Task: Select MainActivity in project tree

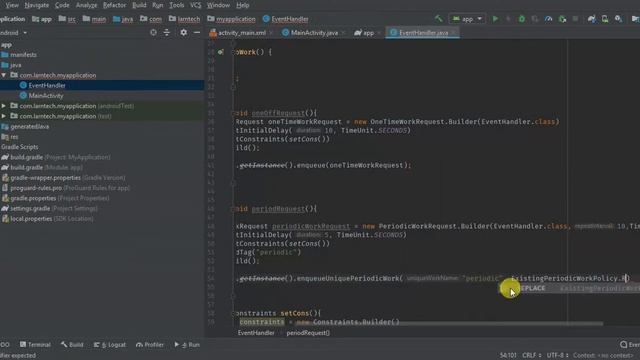Action: pyautogui.click(x=46, y=96)
